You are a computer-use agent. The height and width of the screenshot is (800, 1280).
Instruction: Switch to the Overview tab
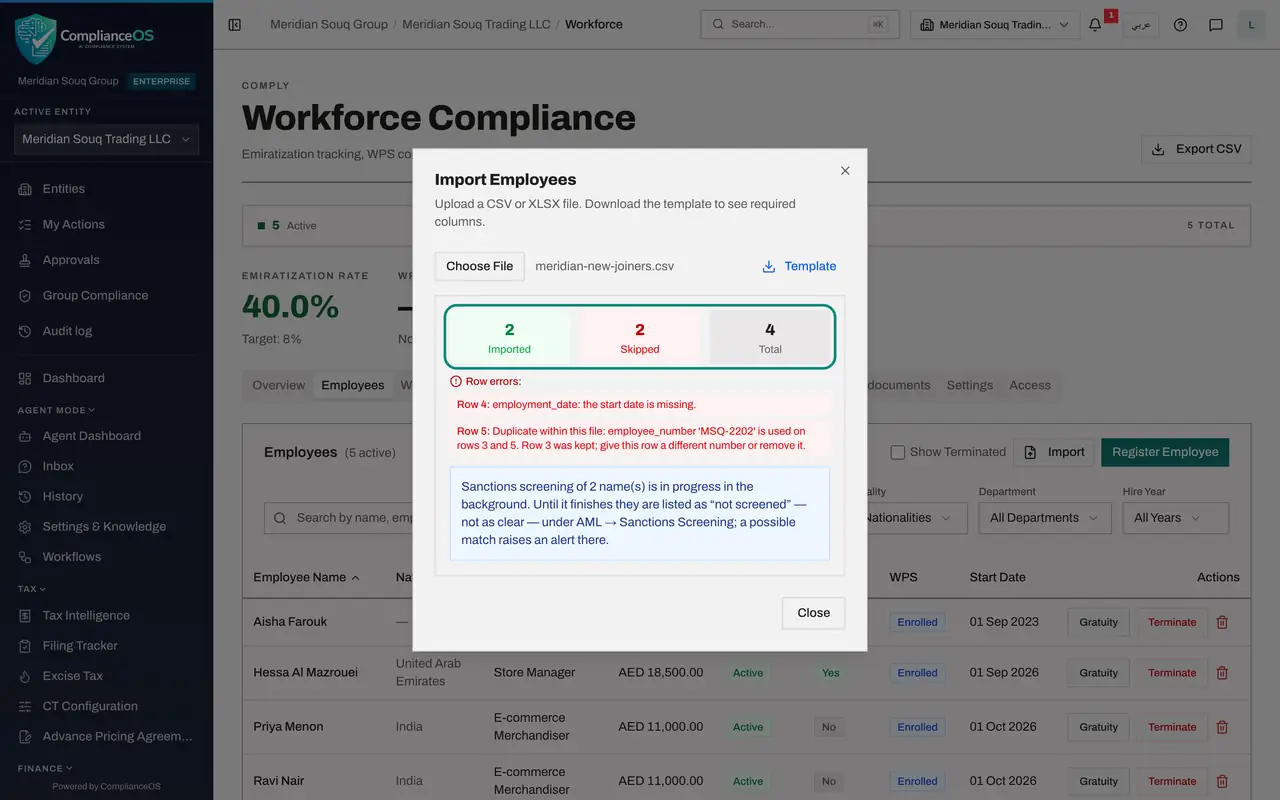[279, 385]
